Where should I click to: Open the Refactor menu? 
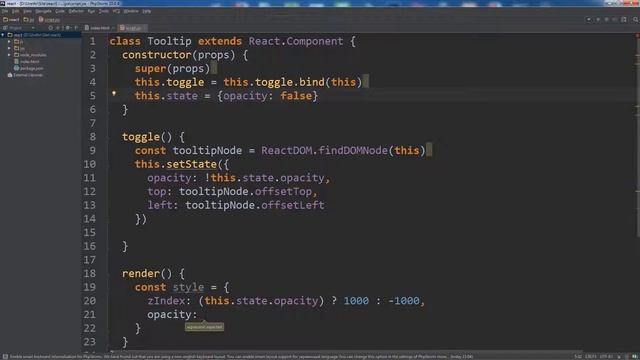[x=76, y=11]
